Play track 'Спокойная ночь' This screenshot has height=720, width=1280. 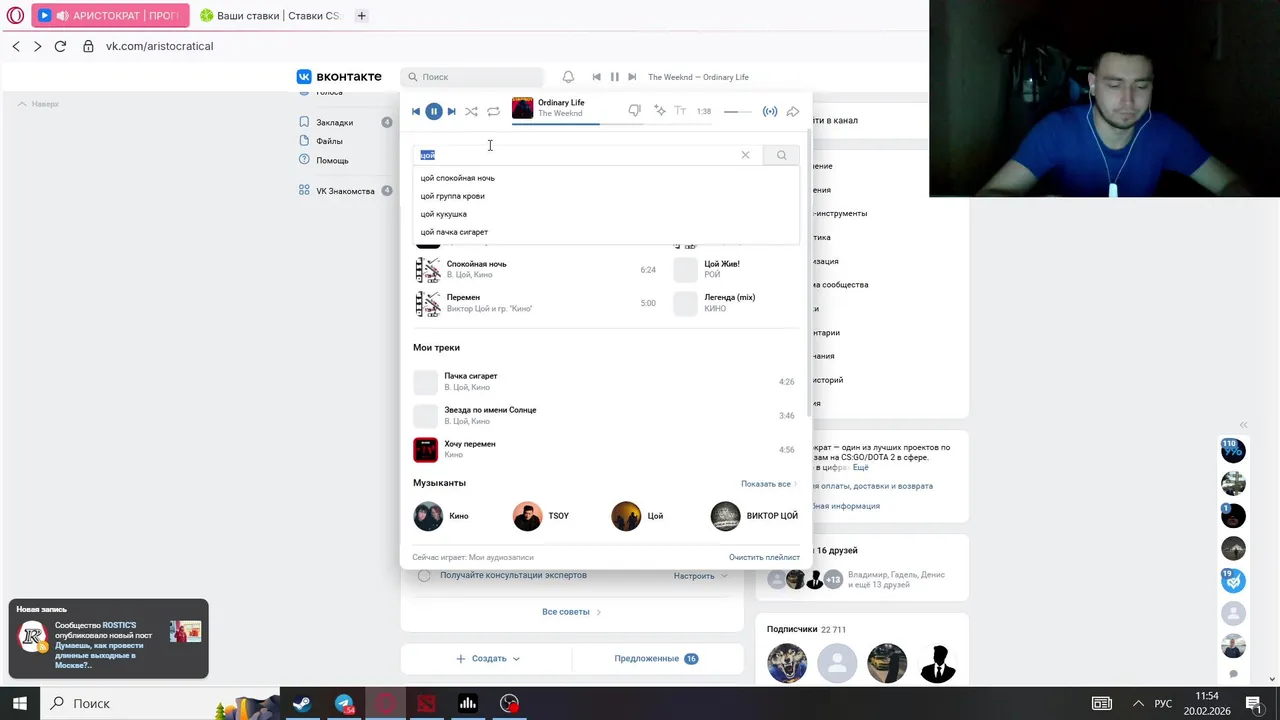pos(535,270)
